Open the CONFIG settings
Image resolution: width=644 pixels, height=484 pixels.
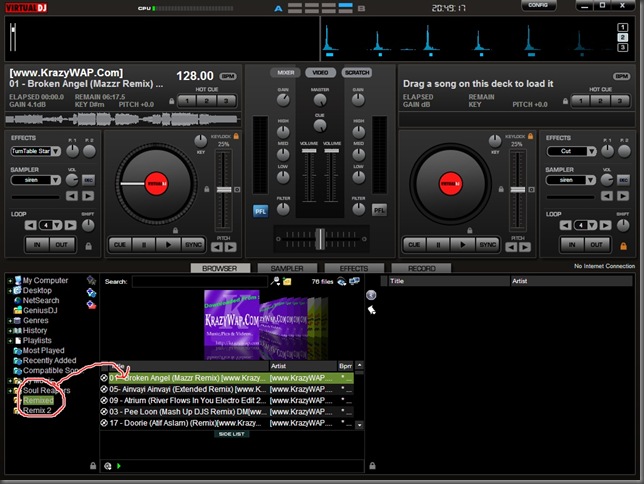coord(538,5)
